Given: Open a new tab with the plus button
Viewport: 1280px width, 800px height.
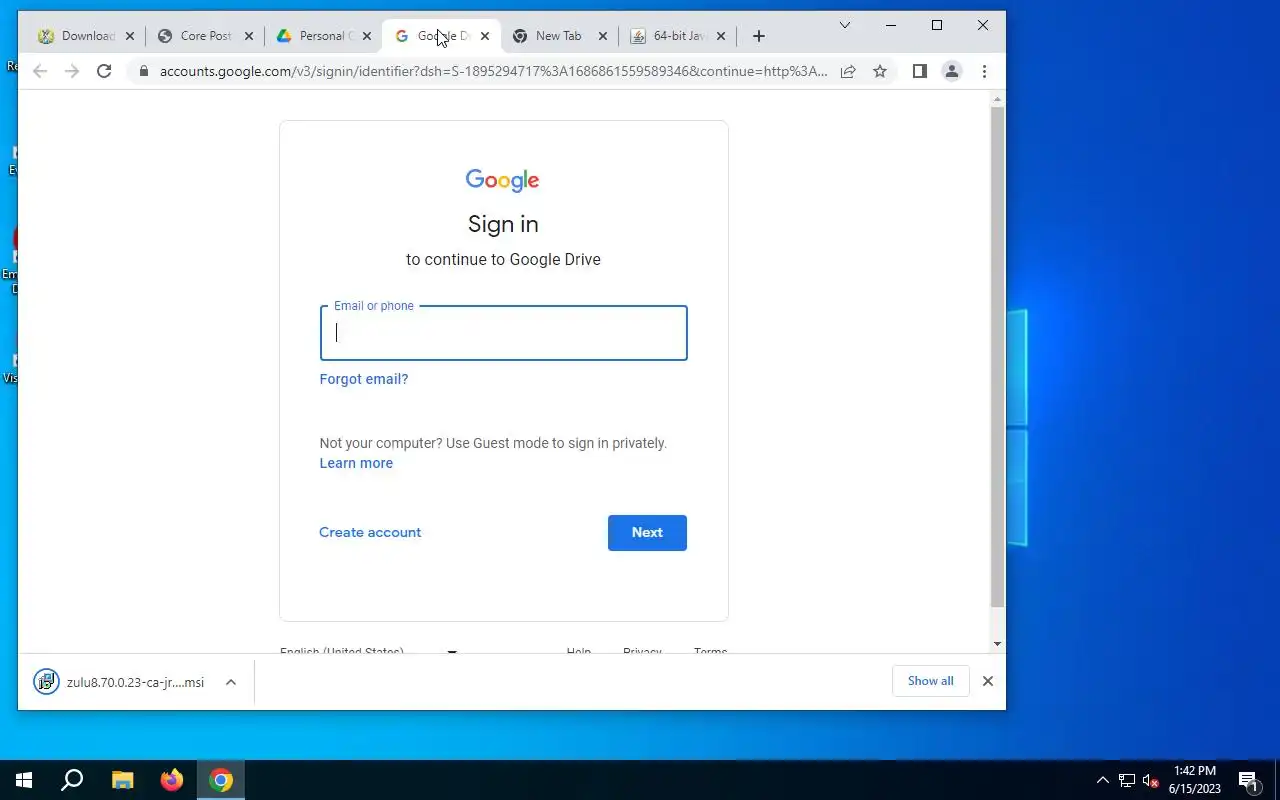Looking at the screenshot, I should [x=758, y=36].
